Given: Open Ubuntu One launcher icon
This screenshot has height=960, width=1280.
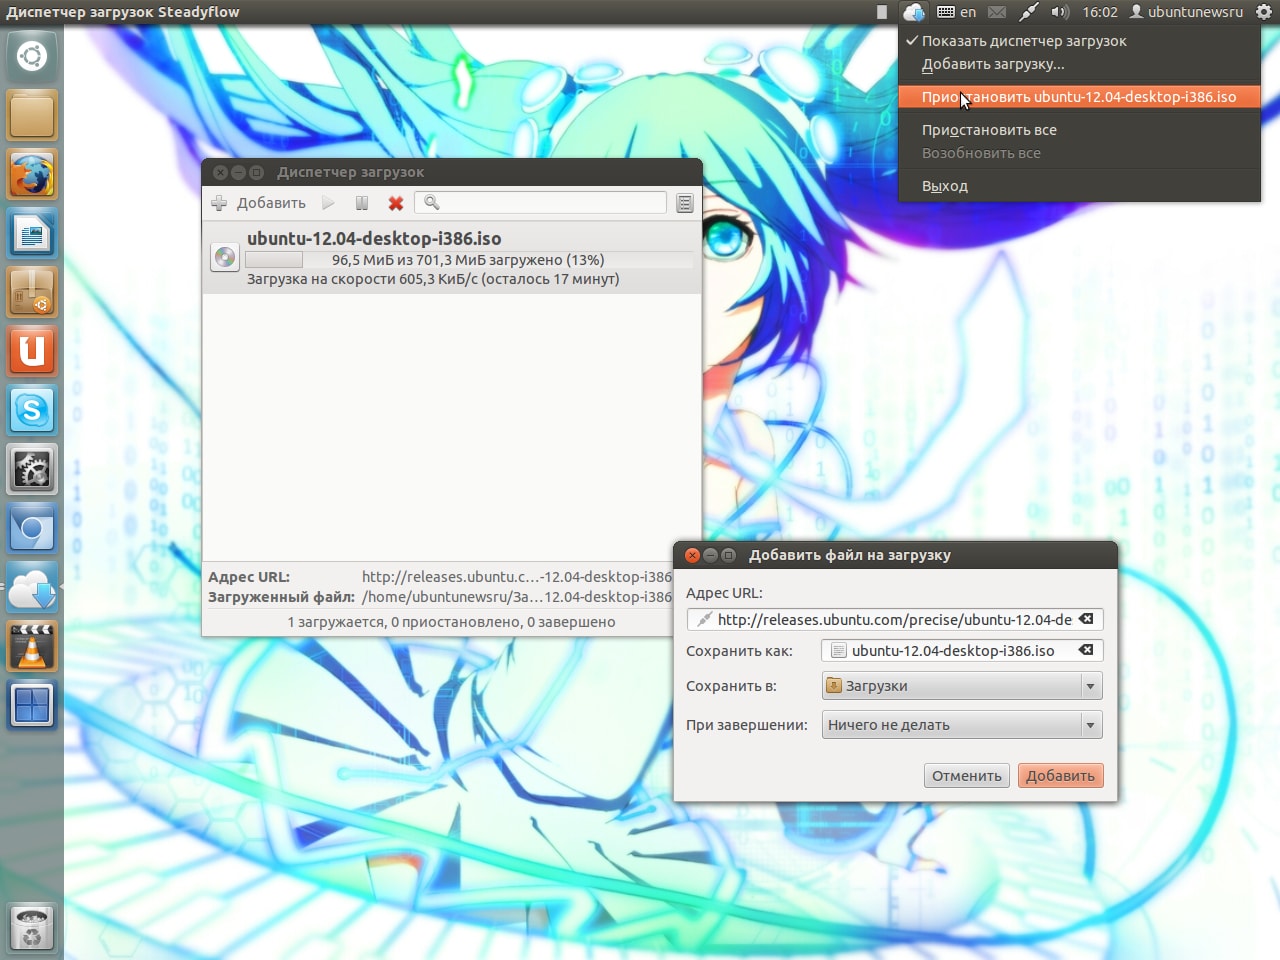Looking at the screenshot, I should coord(32,352).
